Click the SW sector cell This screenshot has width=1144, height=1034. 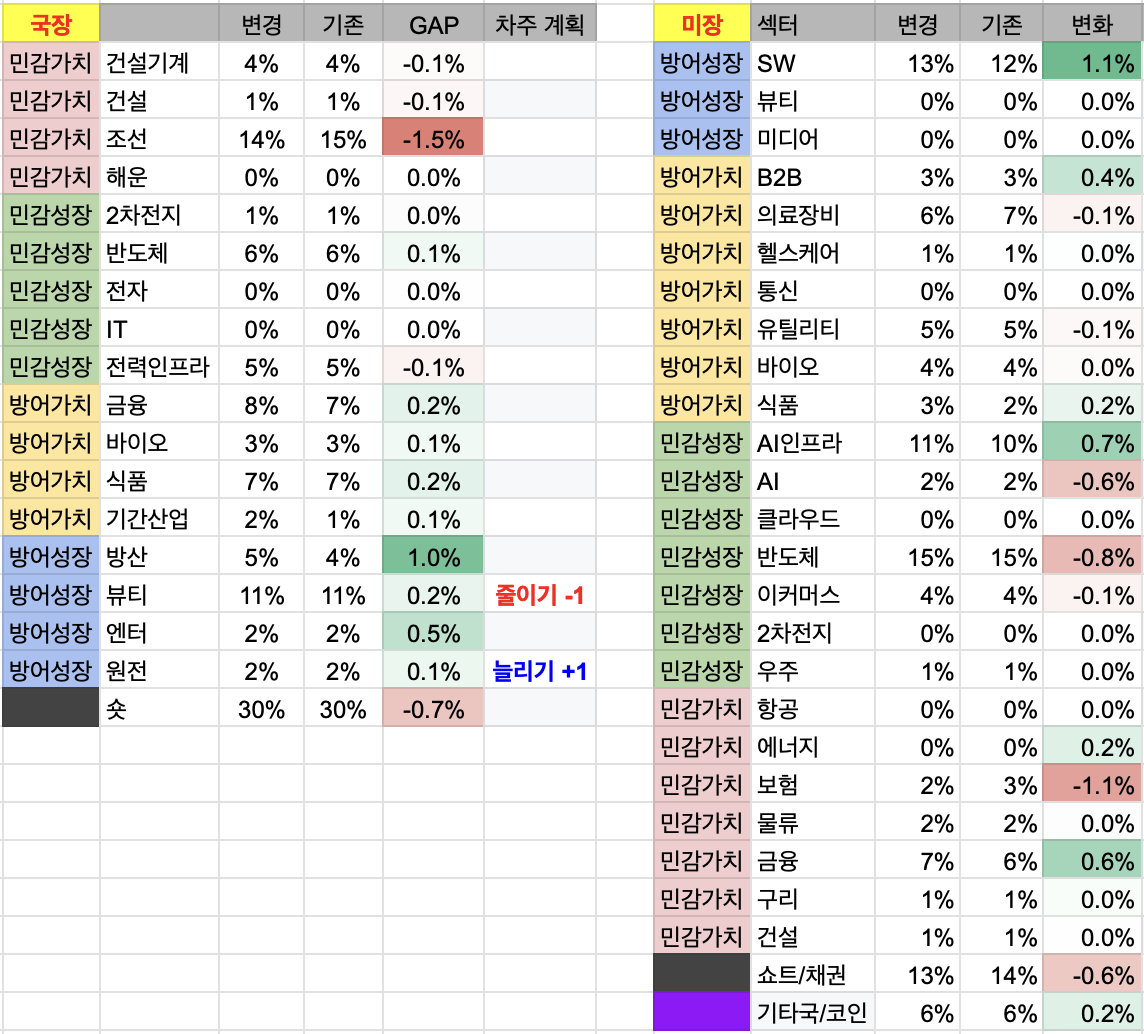coord(812,63)
